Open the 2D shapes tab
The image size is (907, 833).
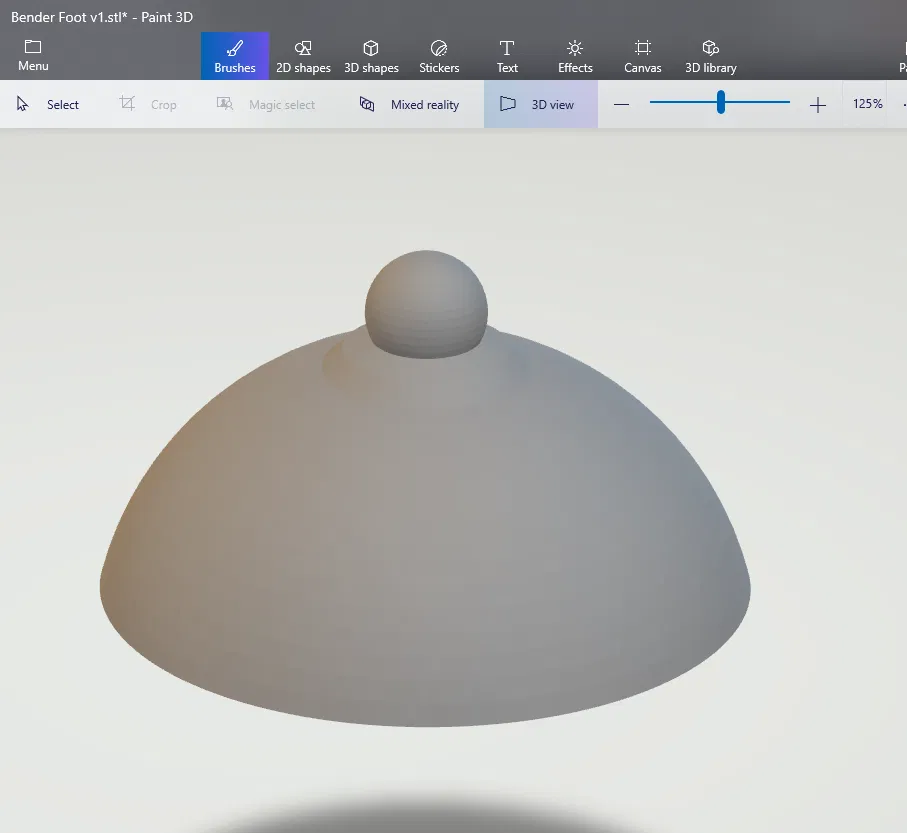tap(303, 56)
